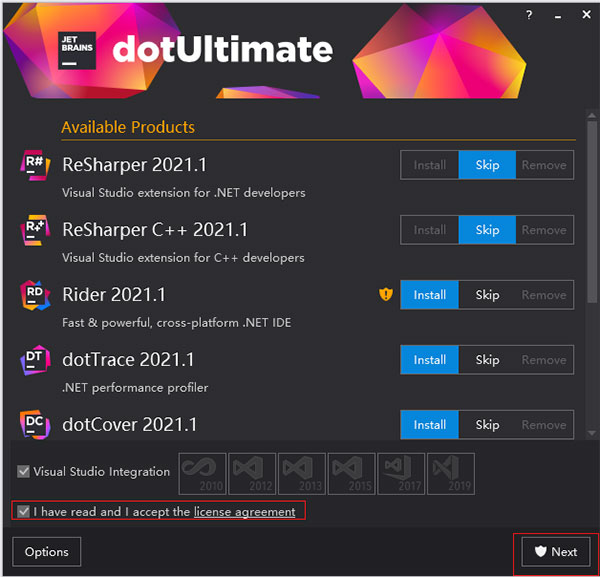The height and width of the screenshot is (577, 600).
Task: Click 'Visual Studio extension for C++ developers' text
Action: click(183, 258)
